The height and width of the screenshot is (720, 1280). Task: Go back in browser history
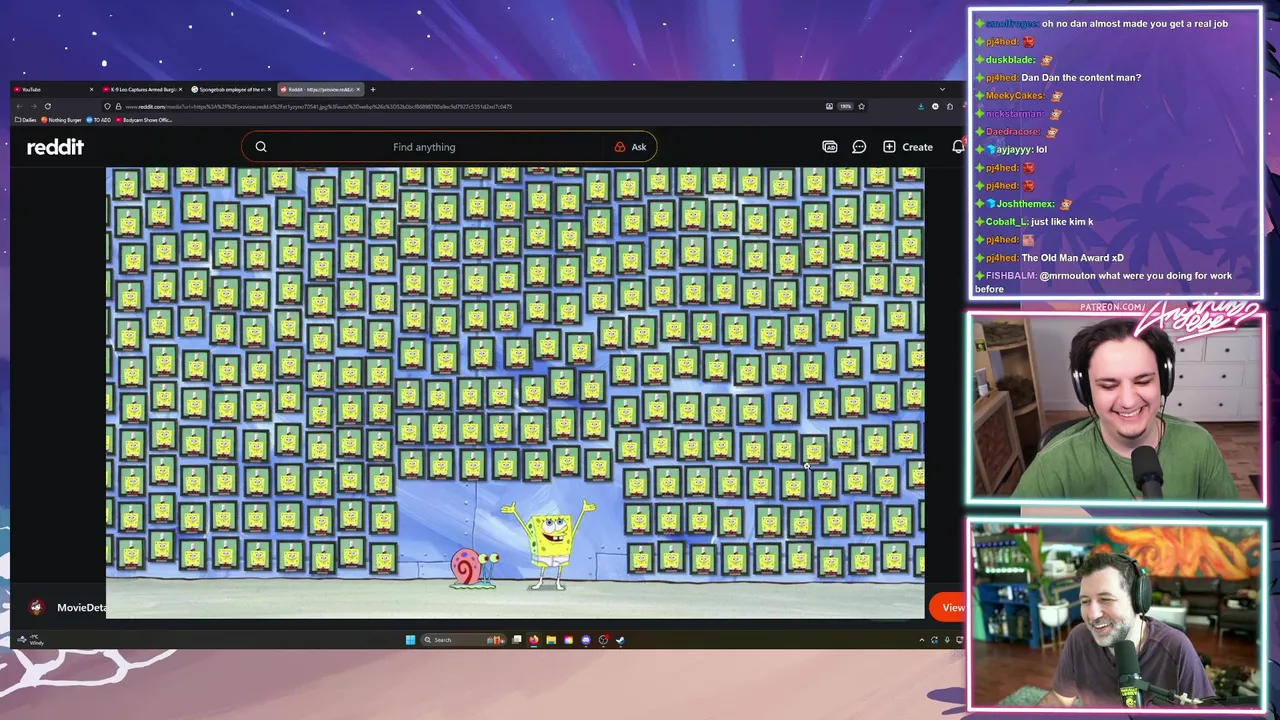click(19, 106)
